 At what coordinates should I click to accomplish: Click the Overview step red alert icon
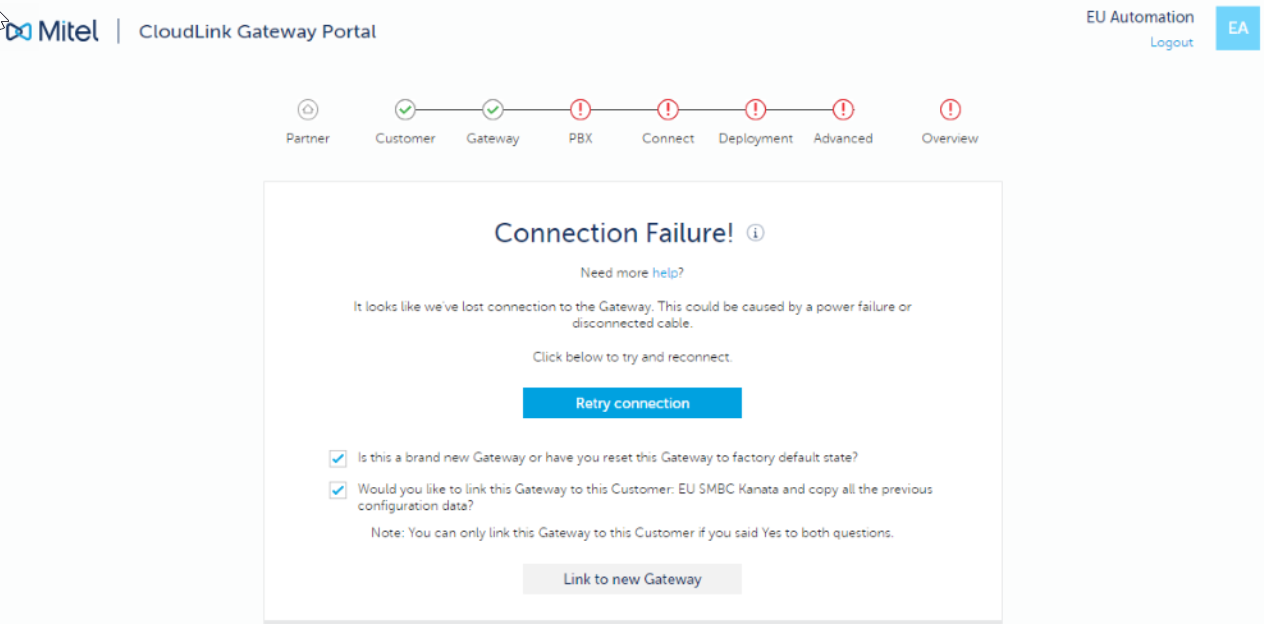tap(950, 110)
